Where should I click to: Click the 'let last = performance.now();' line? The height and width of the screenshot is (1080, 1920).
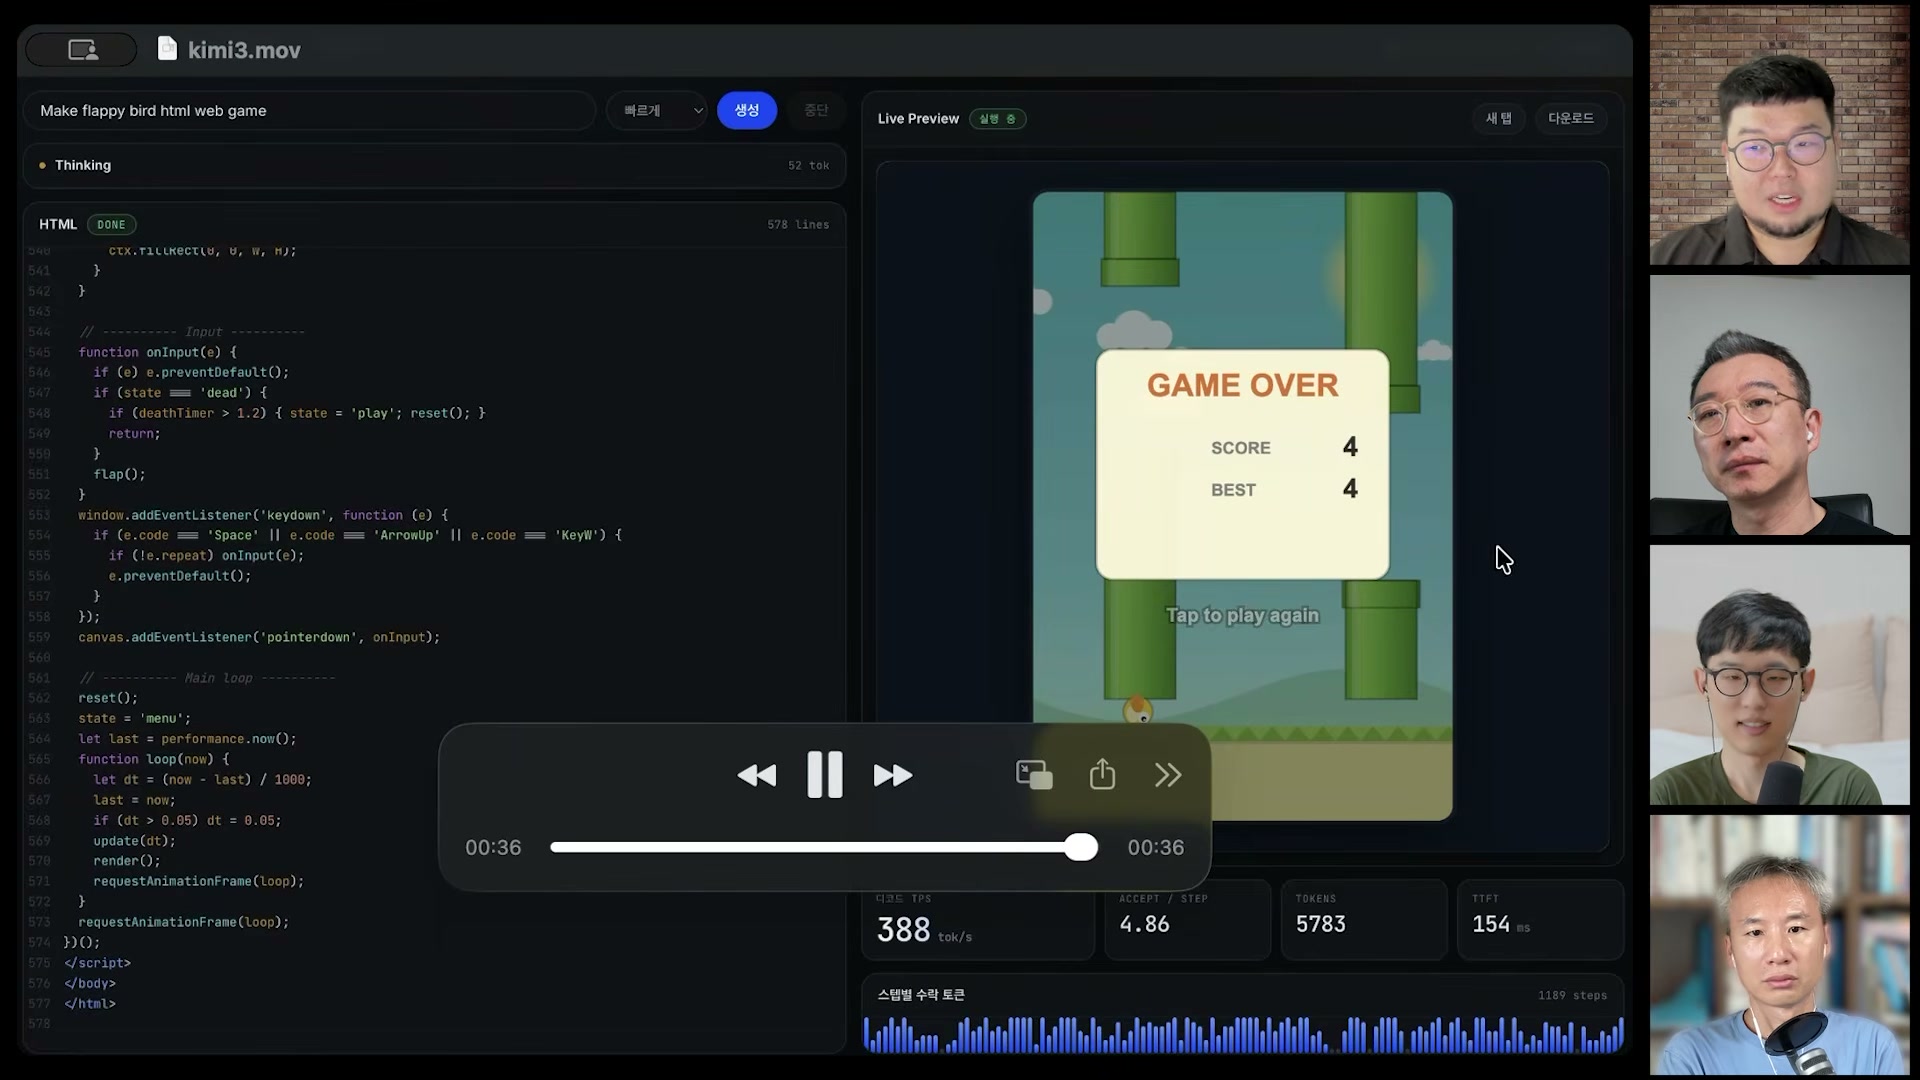click(187, 739)
